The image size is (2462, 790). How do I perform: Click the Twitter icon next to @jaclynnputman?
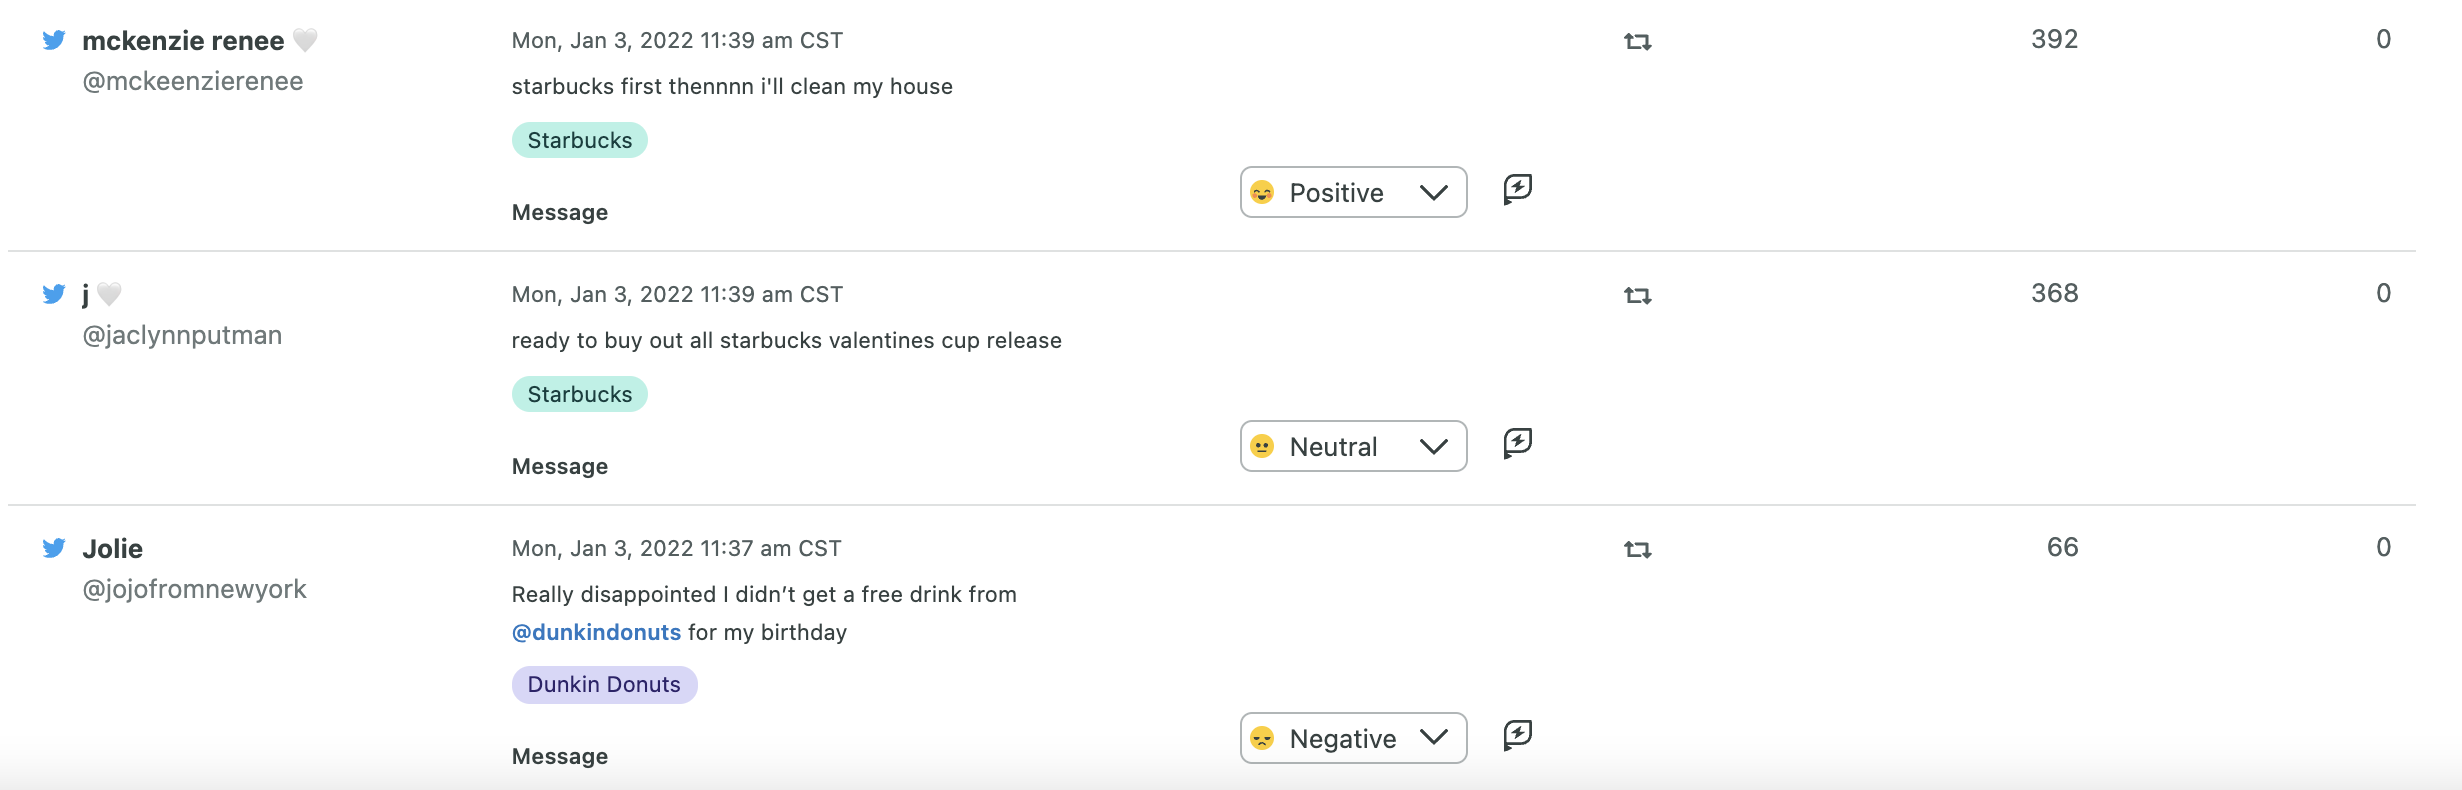[54, 294]
